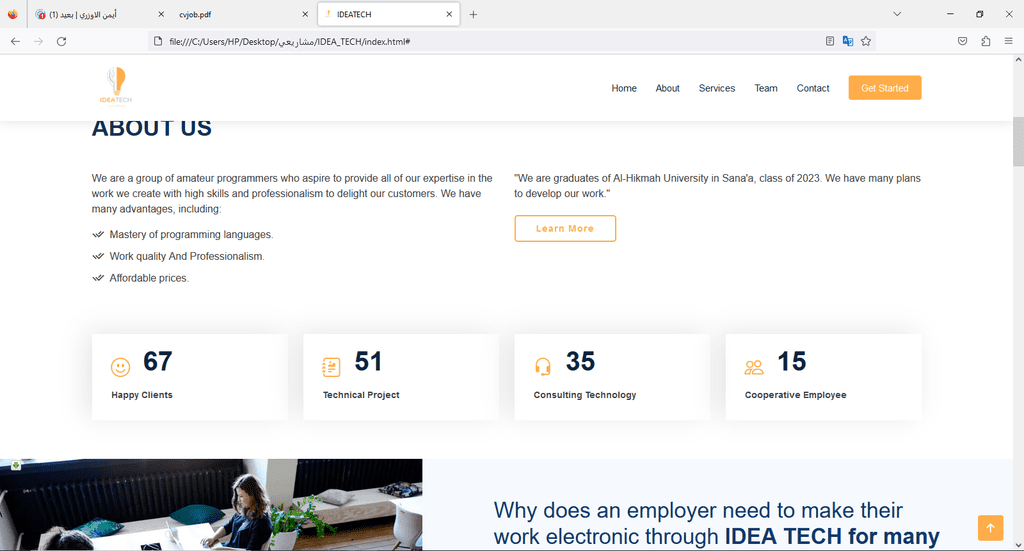Image resolution: width=1024 pixels, height=551 pixels.
Task: Click the scrollbar up arrow
Action: pos(1018,59)
